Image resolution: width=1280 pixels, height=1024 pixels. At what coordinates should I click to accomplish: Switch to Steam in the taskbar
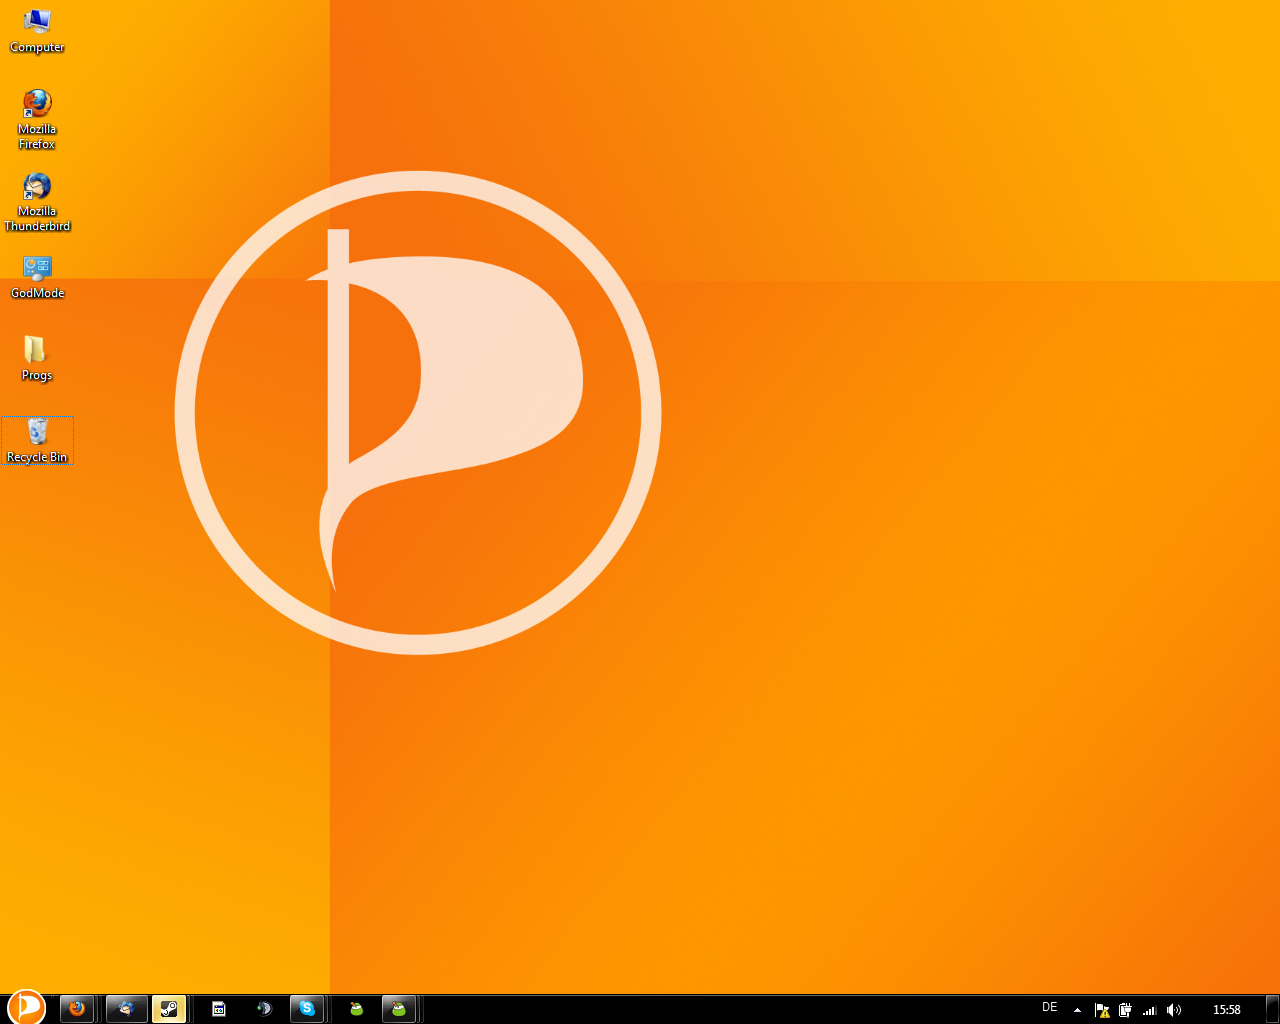click(x=169, y=1009)
